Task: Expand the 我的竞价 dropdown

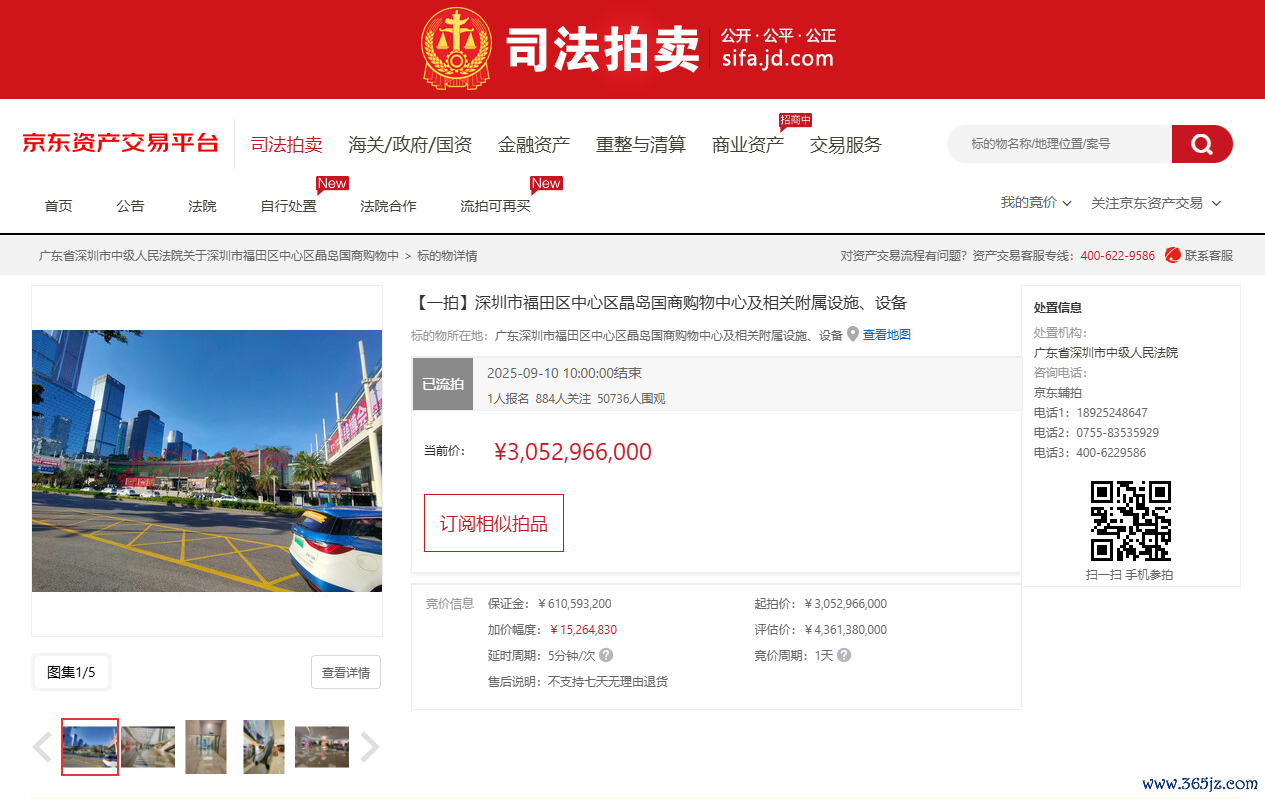Action: [x=1036, y=203]
